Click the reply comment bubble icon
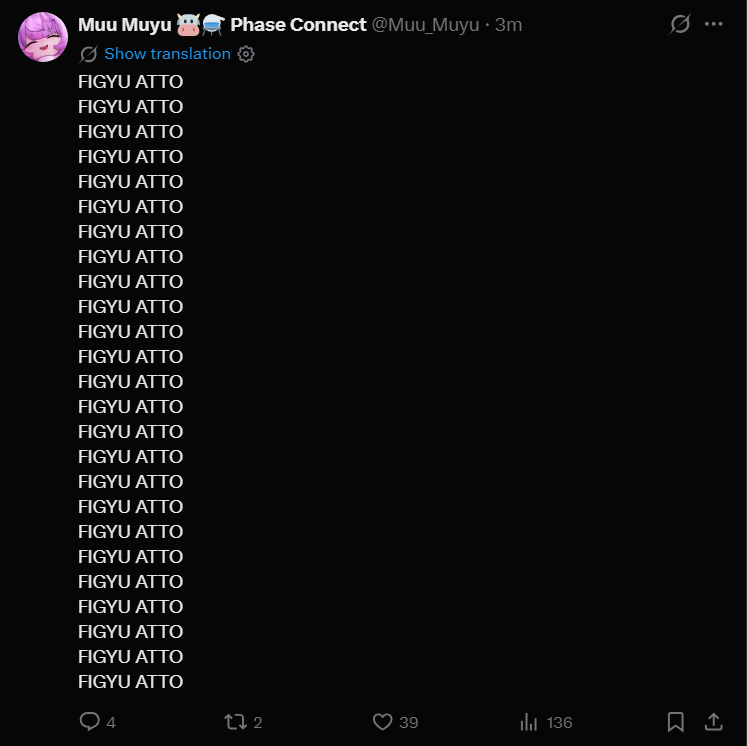 pos(90,721)
